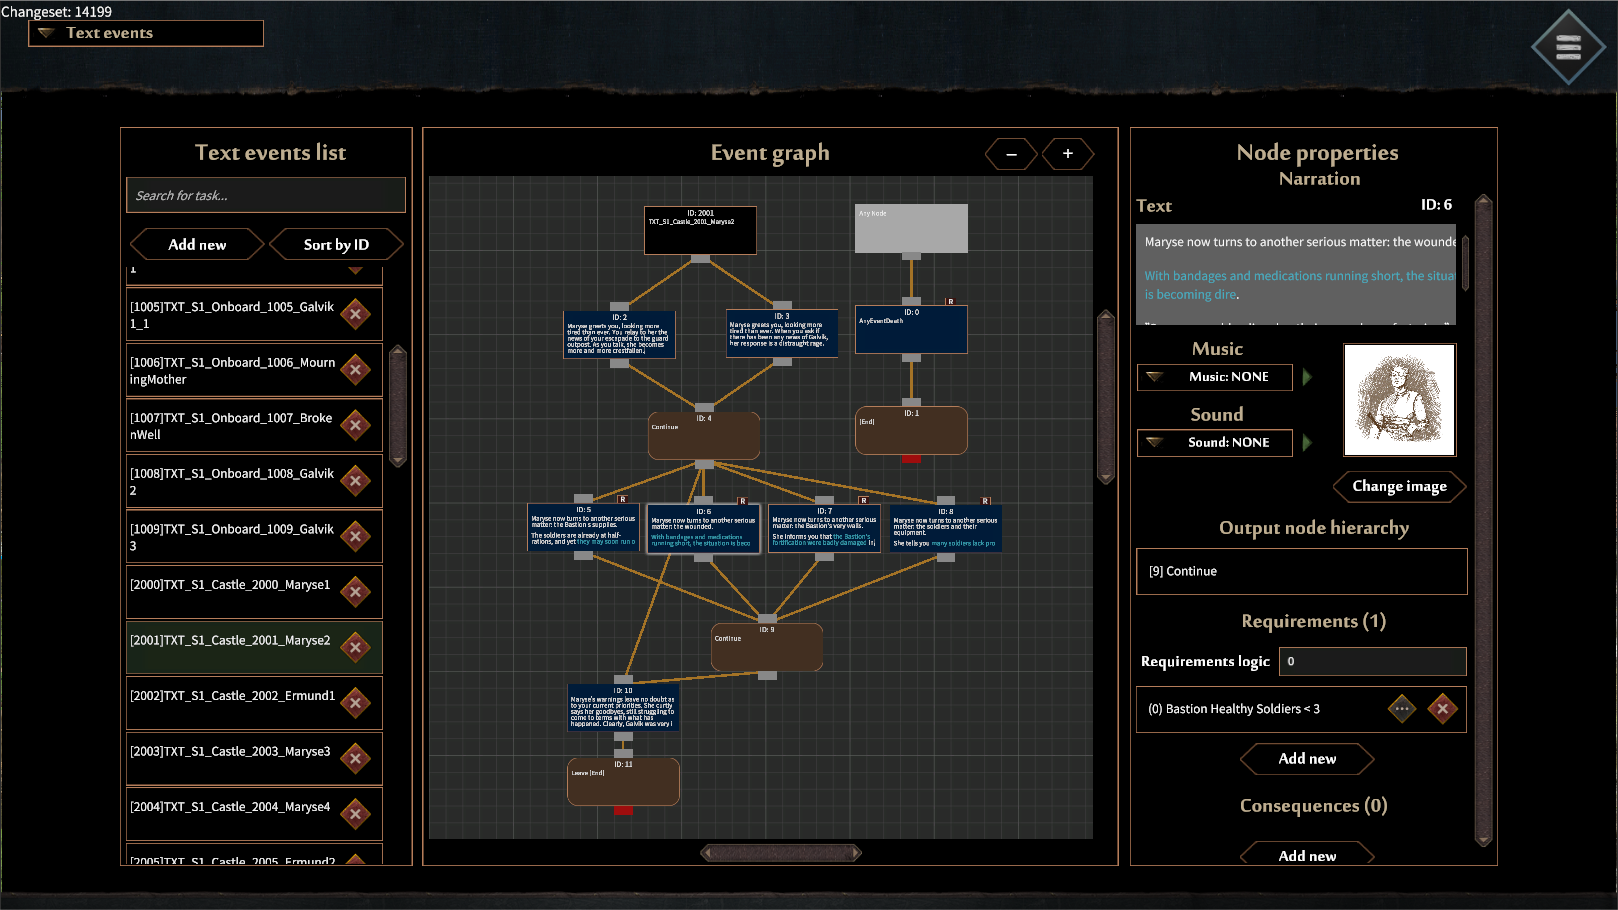Expand the Music: NONE dropdown
1618x910 pixels.
[1215, 377]
